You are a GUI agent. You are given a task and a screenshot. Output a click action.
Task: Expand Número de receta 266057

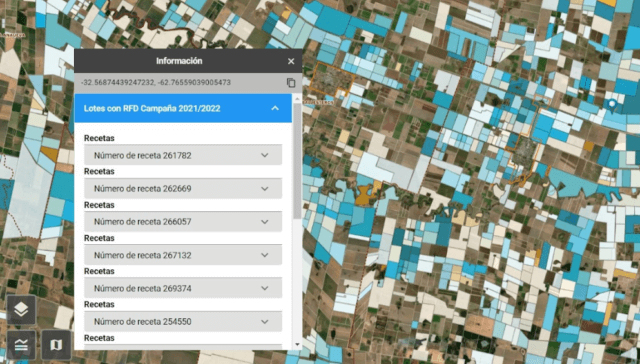click(x=183, y=222)
